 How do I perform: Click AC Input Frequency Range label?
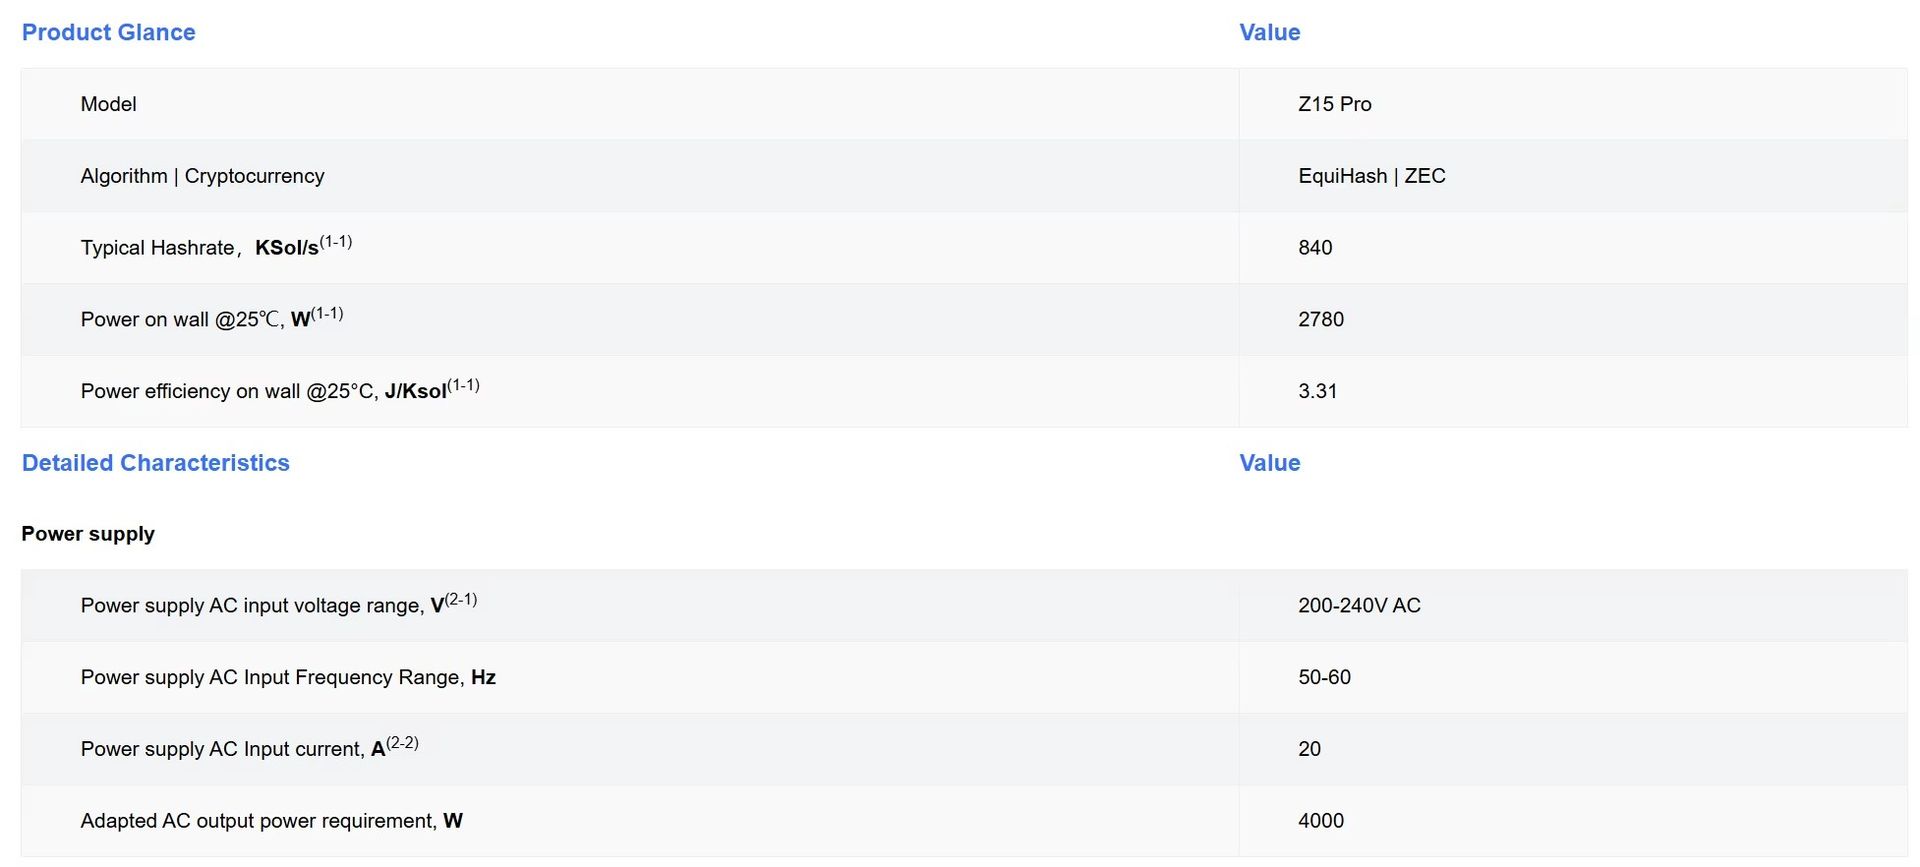point(288,677)
